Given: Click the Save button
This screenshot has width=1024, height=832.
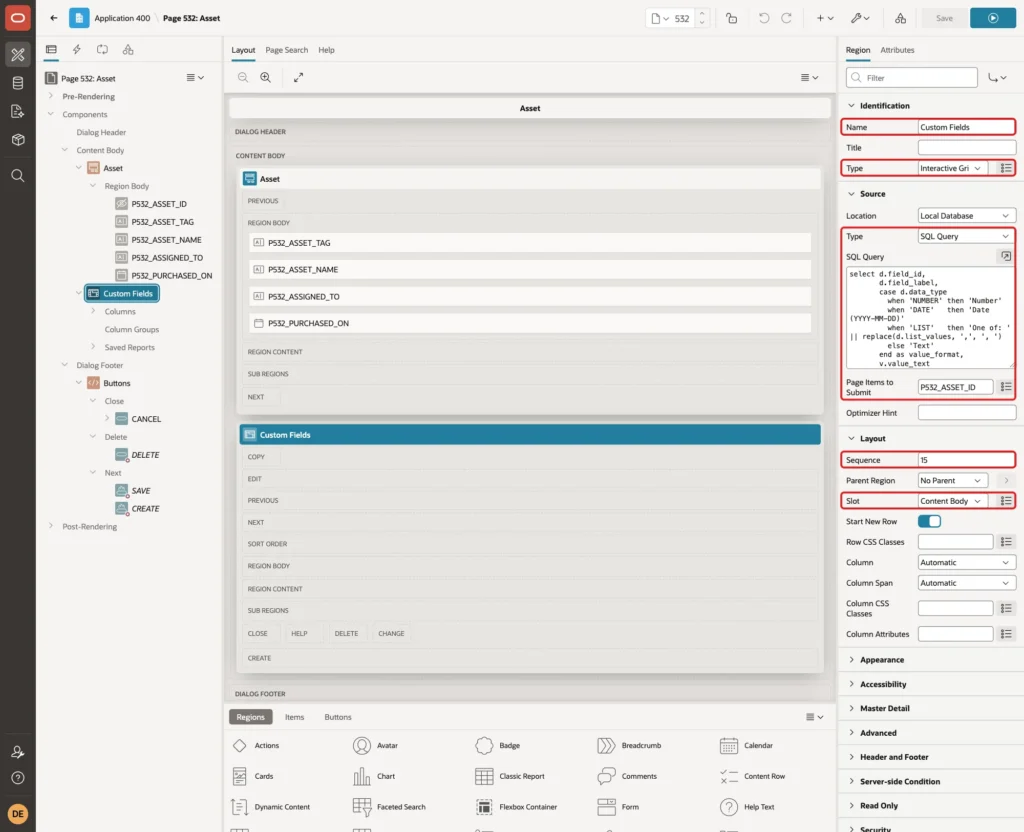Looking at the screenshot, I should tap(944, 18).
